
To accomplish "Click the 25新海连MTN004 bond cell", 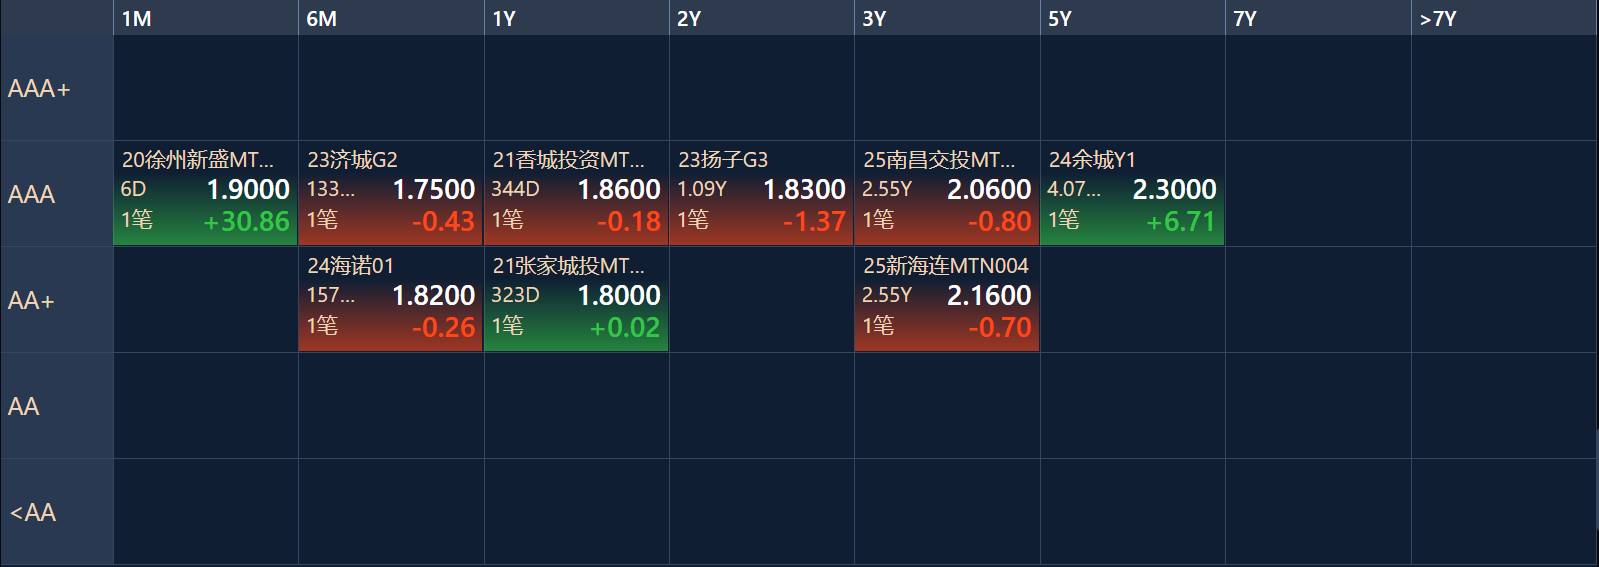I will (x=947, y=299).
